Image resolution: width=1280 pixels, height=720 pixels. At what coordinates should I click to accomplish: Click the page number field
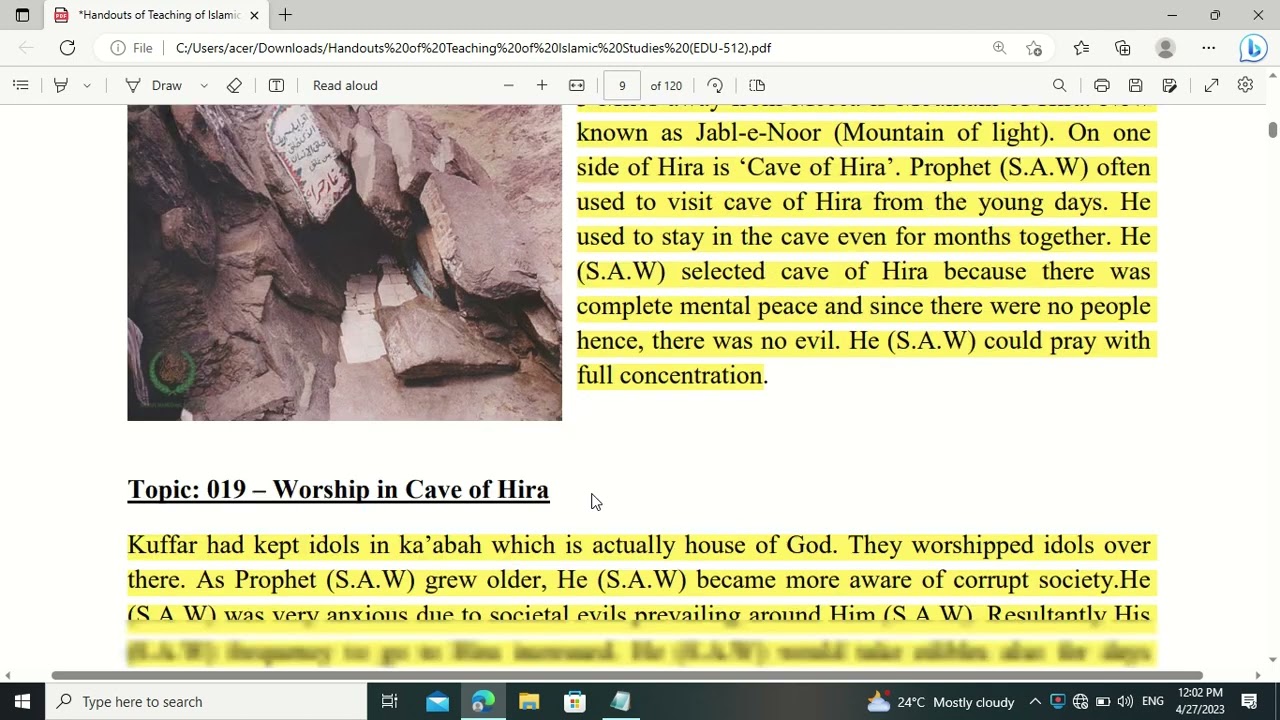[x=622, y=85]
